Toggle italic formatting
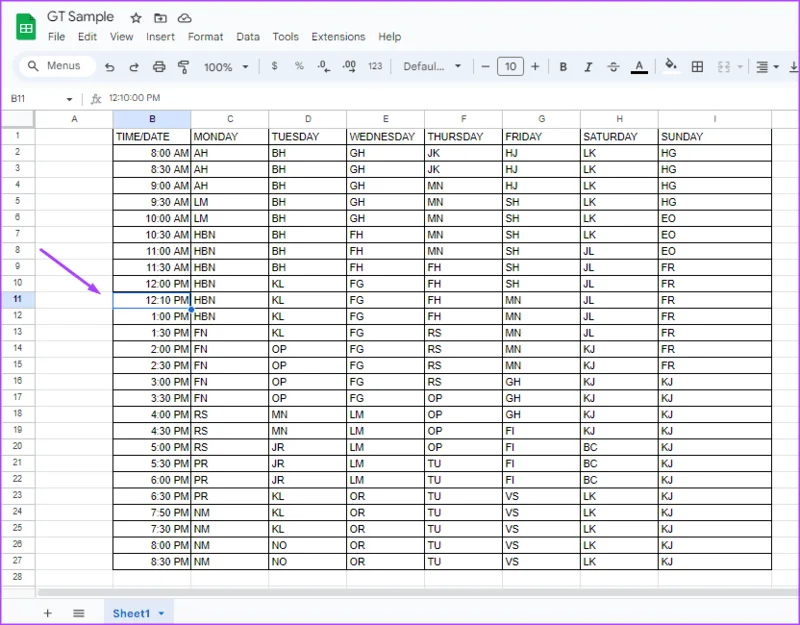The width and height of the screenshot is (800, 625). [588, 67]
